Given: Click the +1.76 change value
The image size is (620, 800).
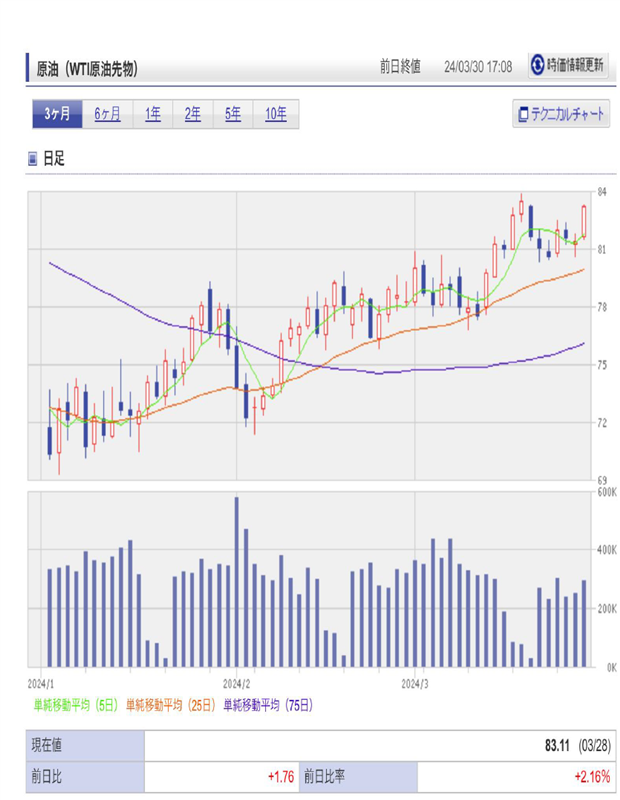Looking at the screenshot, I should 281,777.
